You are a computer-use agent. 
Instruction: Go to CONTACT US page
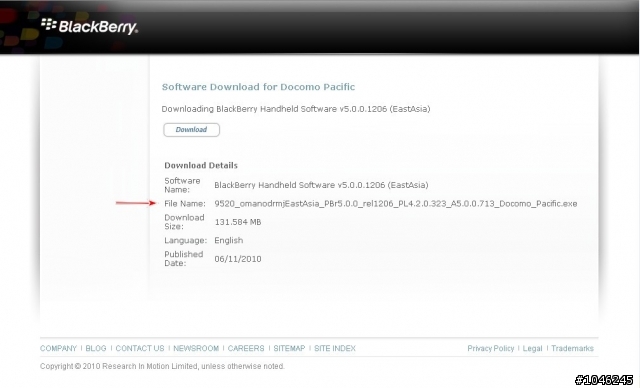point(140,348)
